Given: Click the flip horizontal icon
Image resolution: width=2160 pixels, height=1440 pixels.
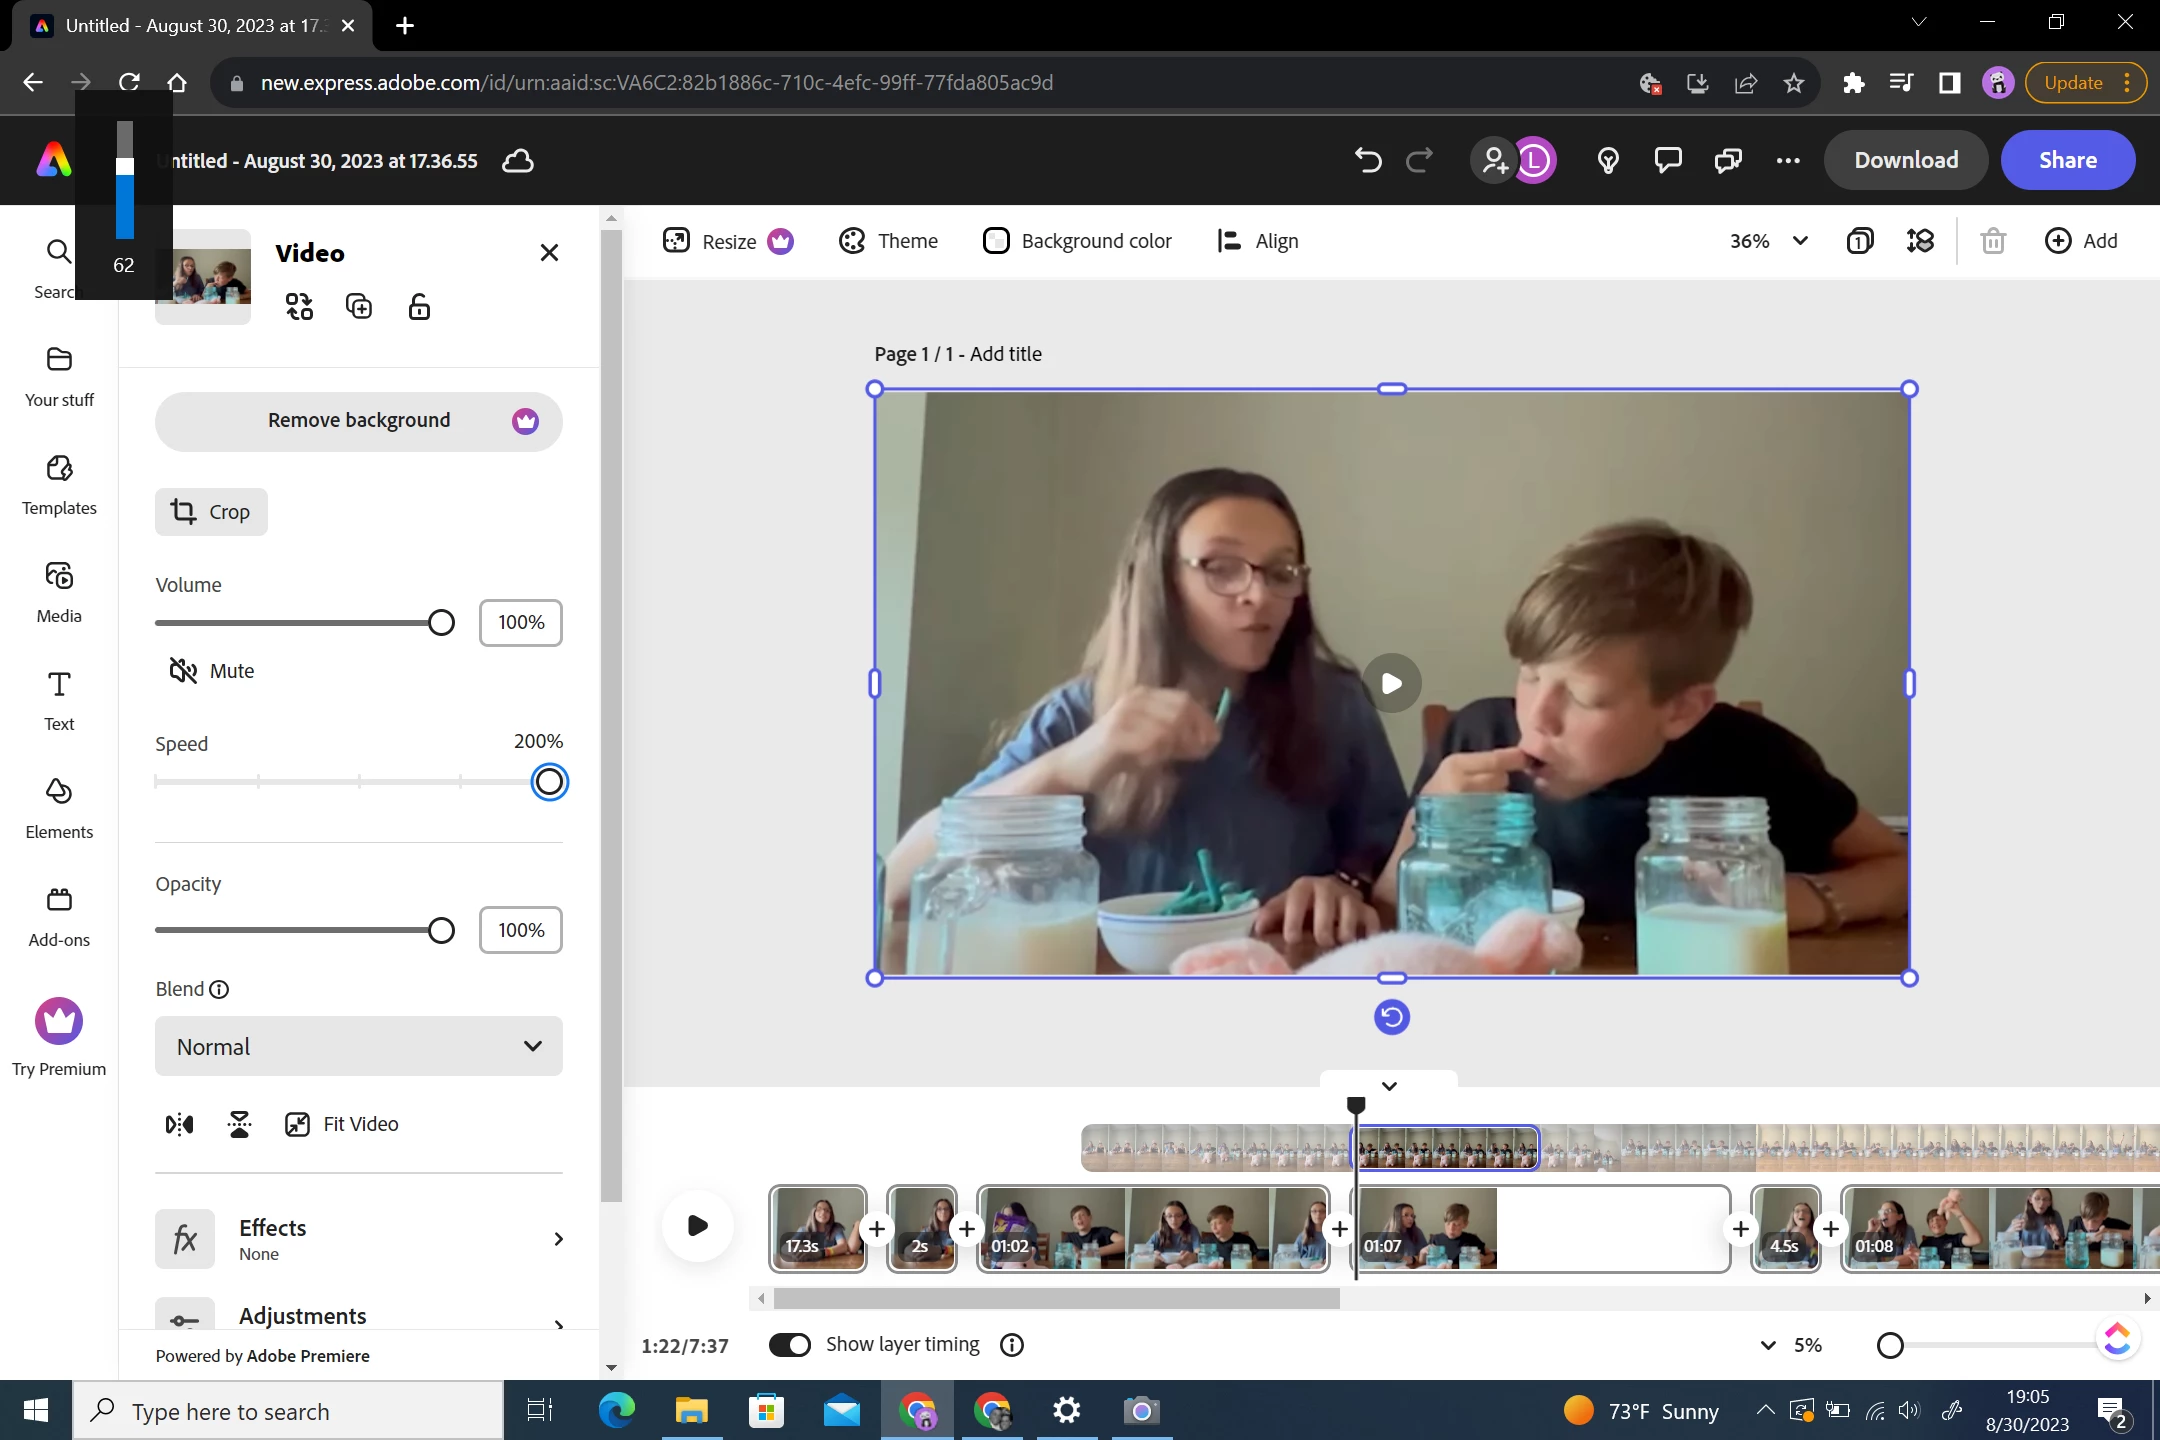Looking at the screenshot, I should pyautogui.click(x=180, y=1124).
